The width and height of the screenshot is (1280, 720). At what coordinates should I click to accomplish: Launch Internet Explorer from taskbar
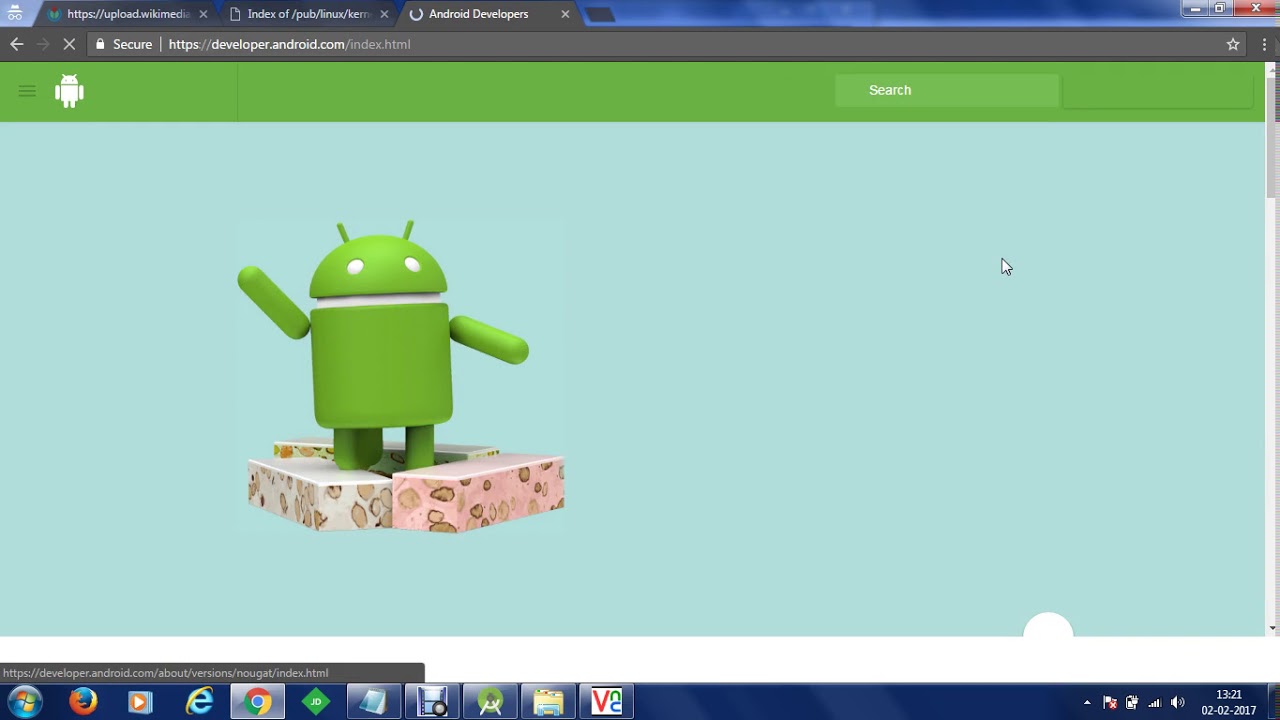(x=199, y=702)
